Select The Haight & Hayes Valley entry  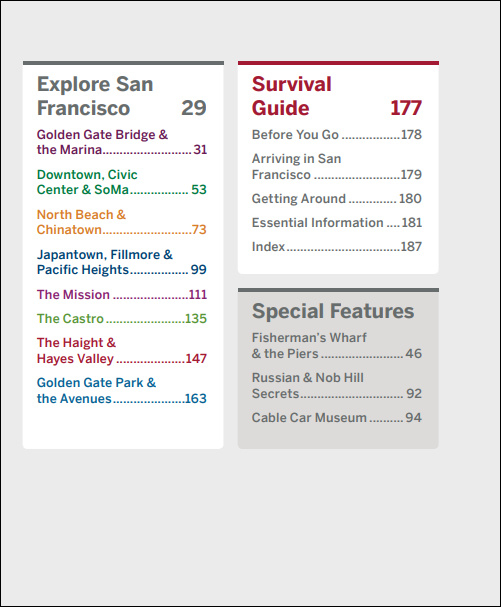(122, 351)
